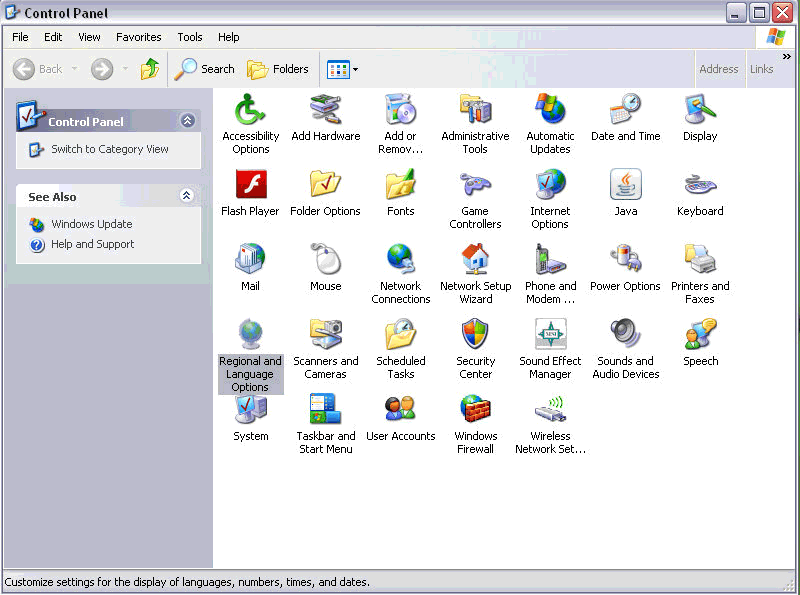This screenshot has width=800, height=595.
Task: Open Wireless Network Setup Wizard icon
Action: (550, 411)
